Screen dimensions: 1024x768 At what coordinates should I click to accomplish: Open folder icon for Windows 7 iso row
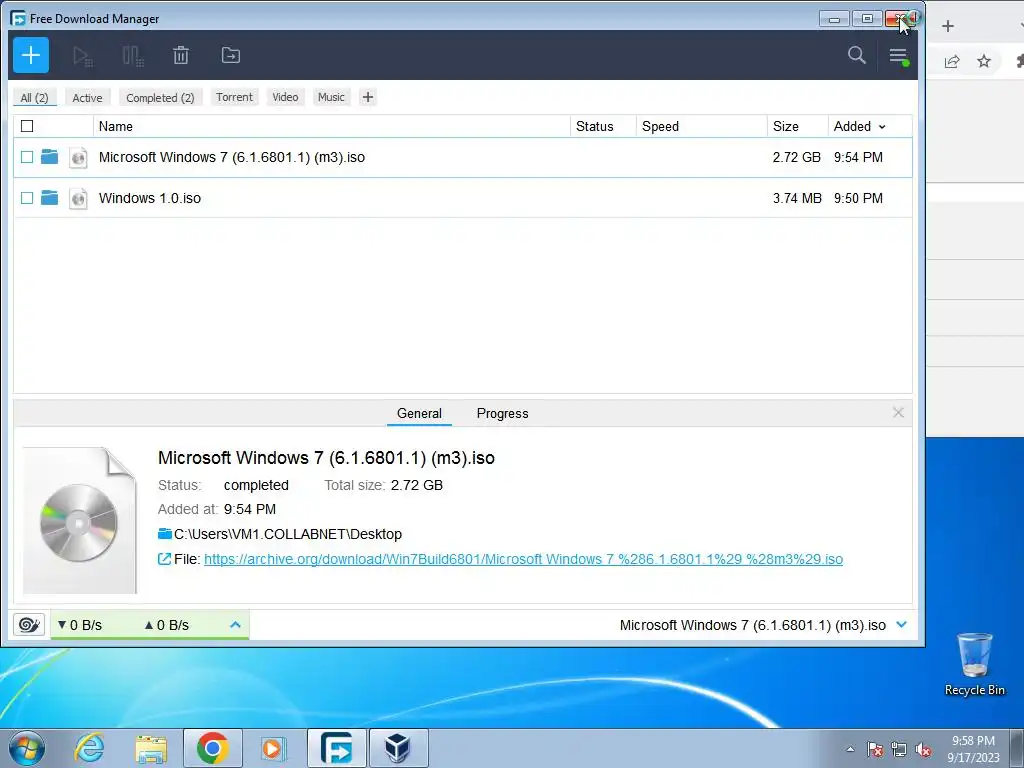(x=50, y=157)
